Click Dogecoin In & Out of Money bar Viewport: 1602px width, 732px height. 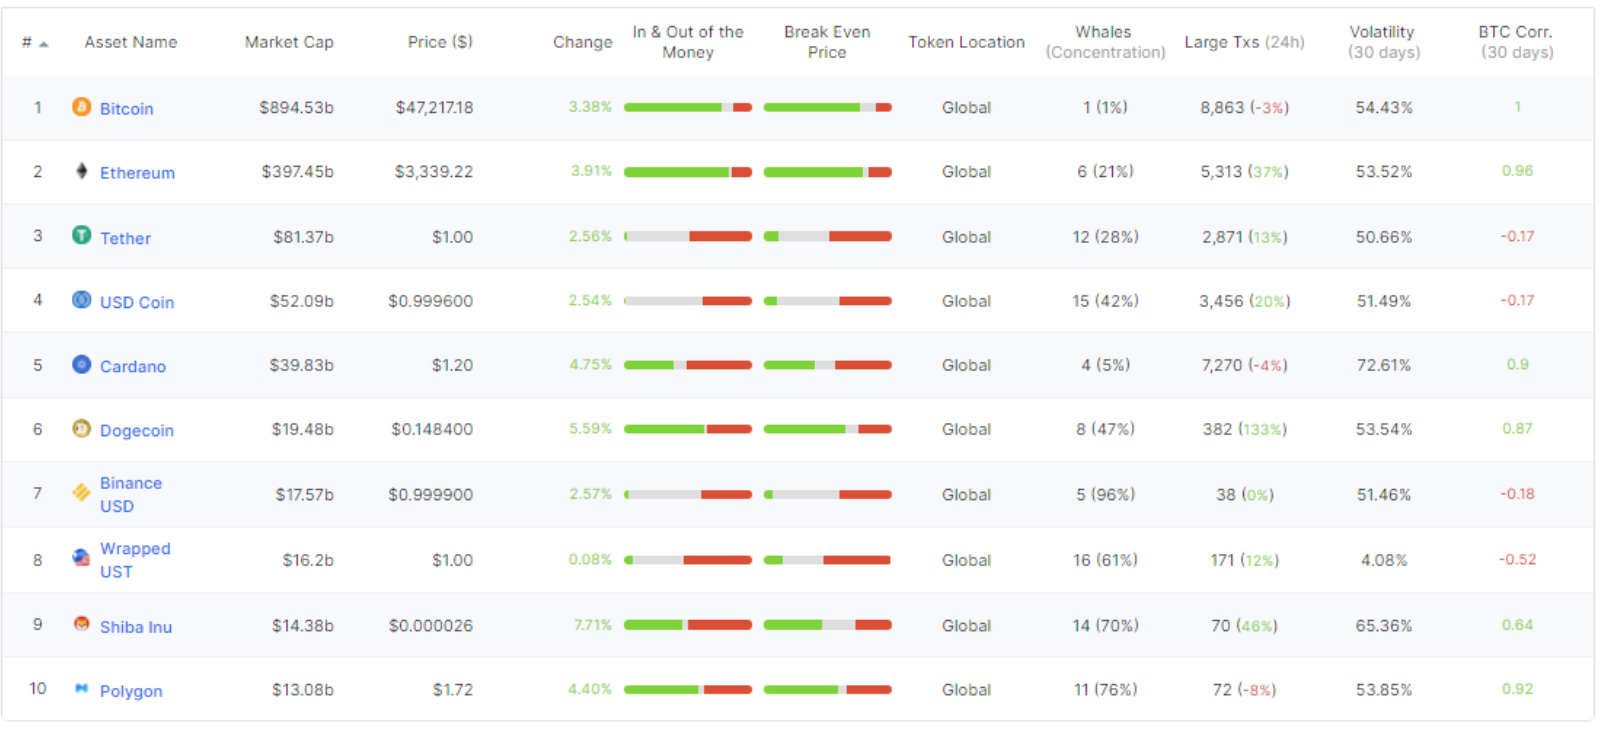click(x=688, y=429)
